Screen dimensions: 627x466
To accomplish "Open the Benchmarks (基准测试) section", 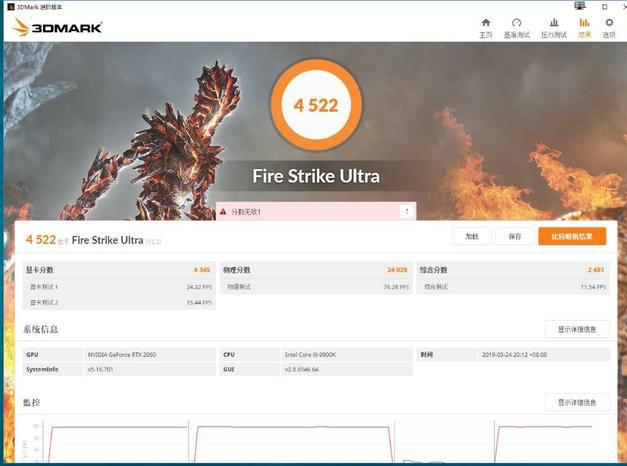I will pyautogui.click(x=516, y=28).
